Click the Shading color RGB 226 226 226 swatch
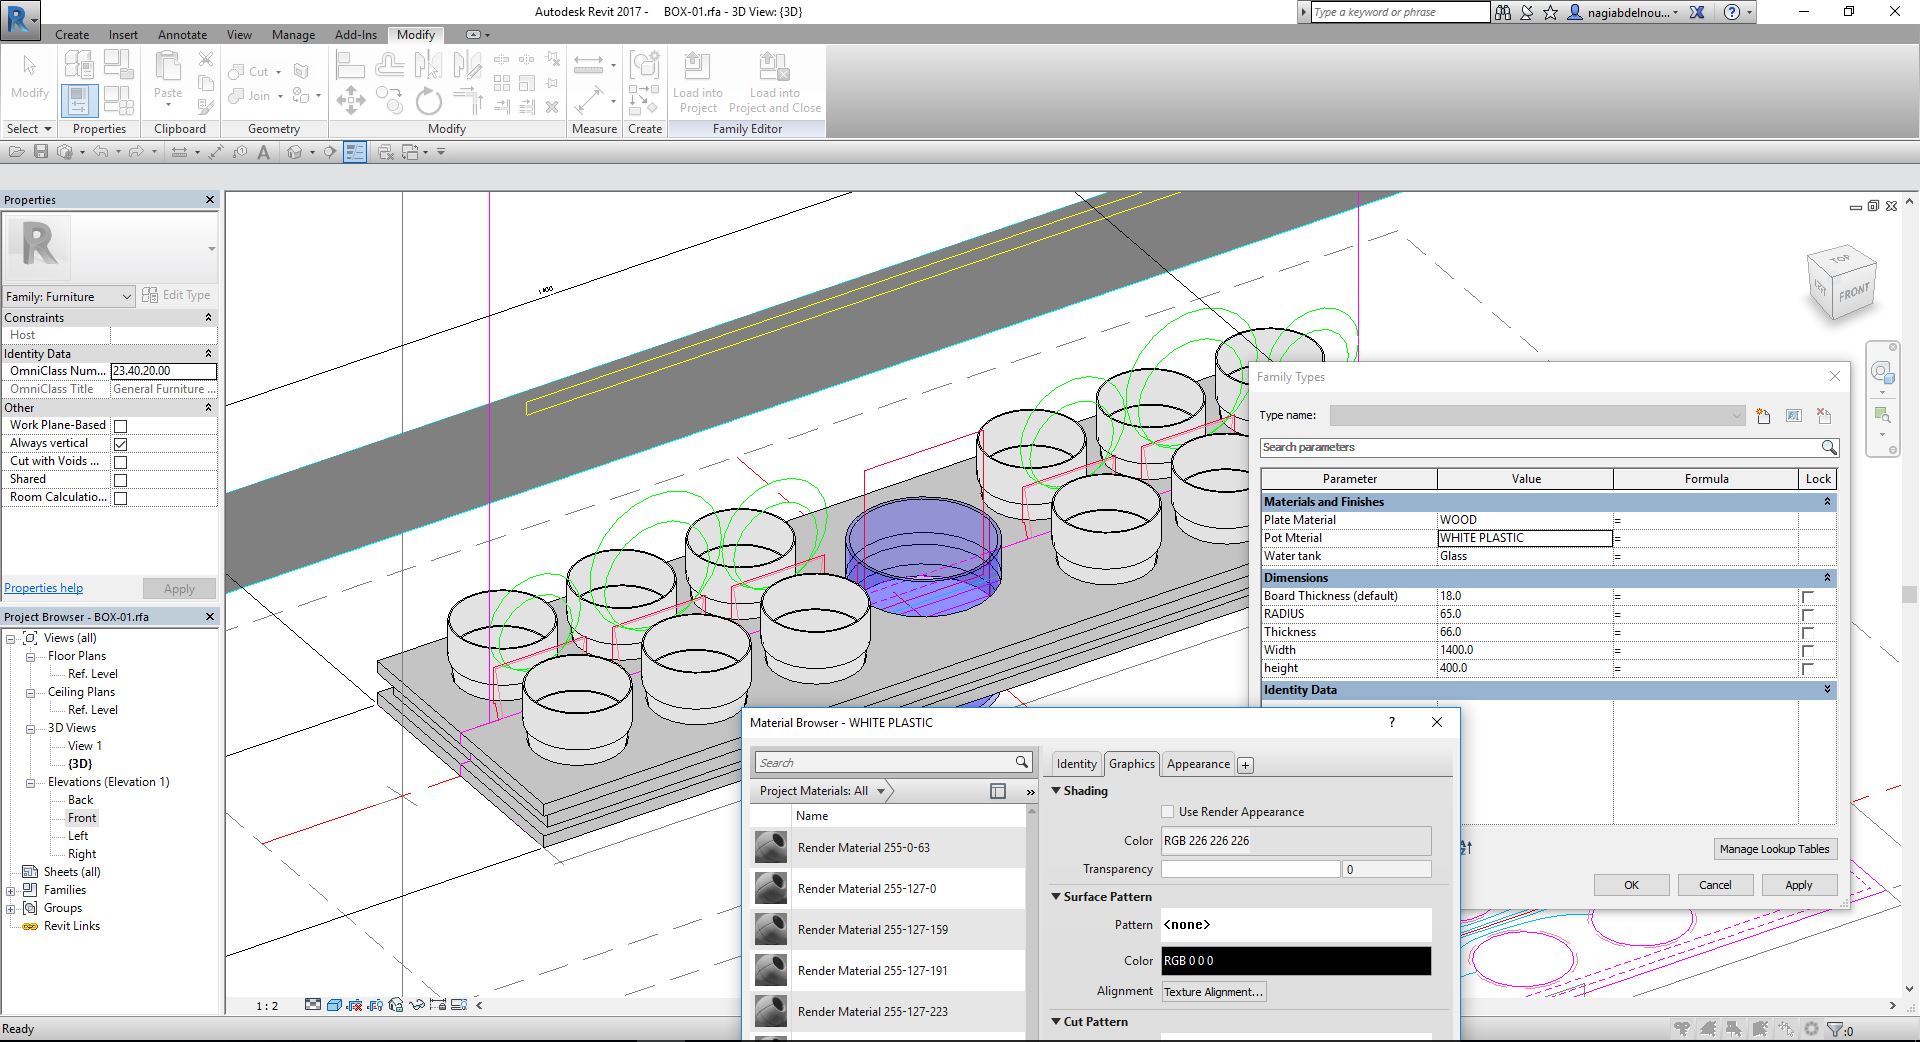The image size is (1920, 1042). coord(1296,841)
